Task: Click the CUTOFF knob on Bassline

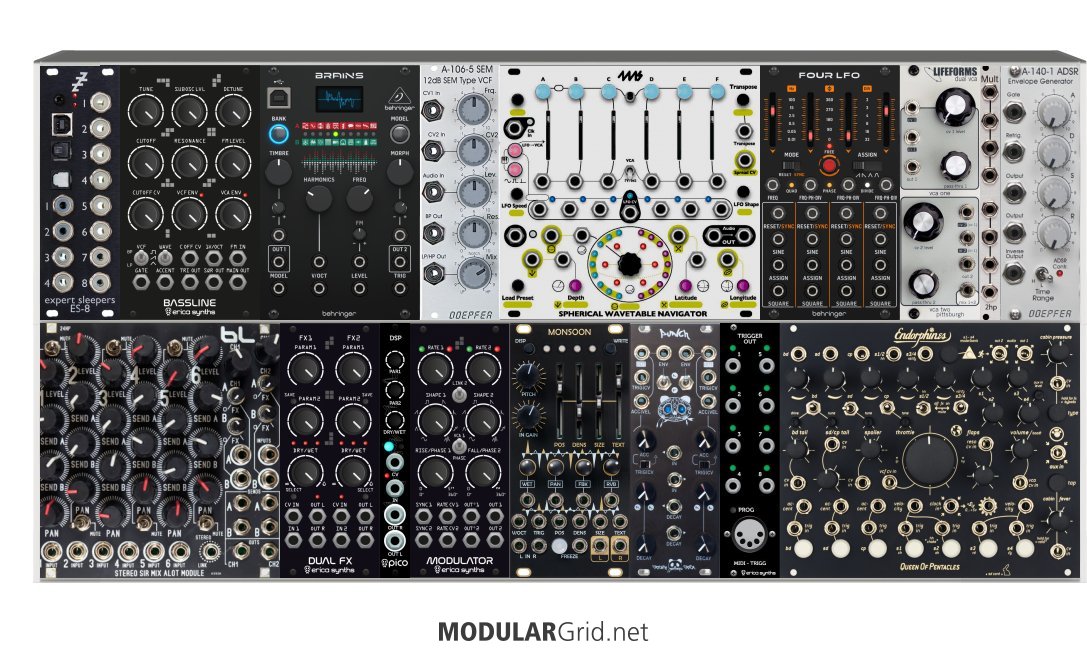Action: (x=146, y=163)
